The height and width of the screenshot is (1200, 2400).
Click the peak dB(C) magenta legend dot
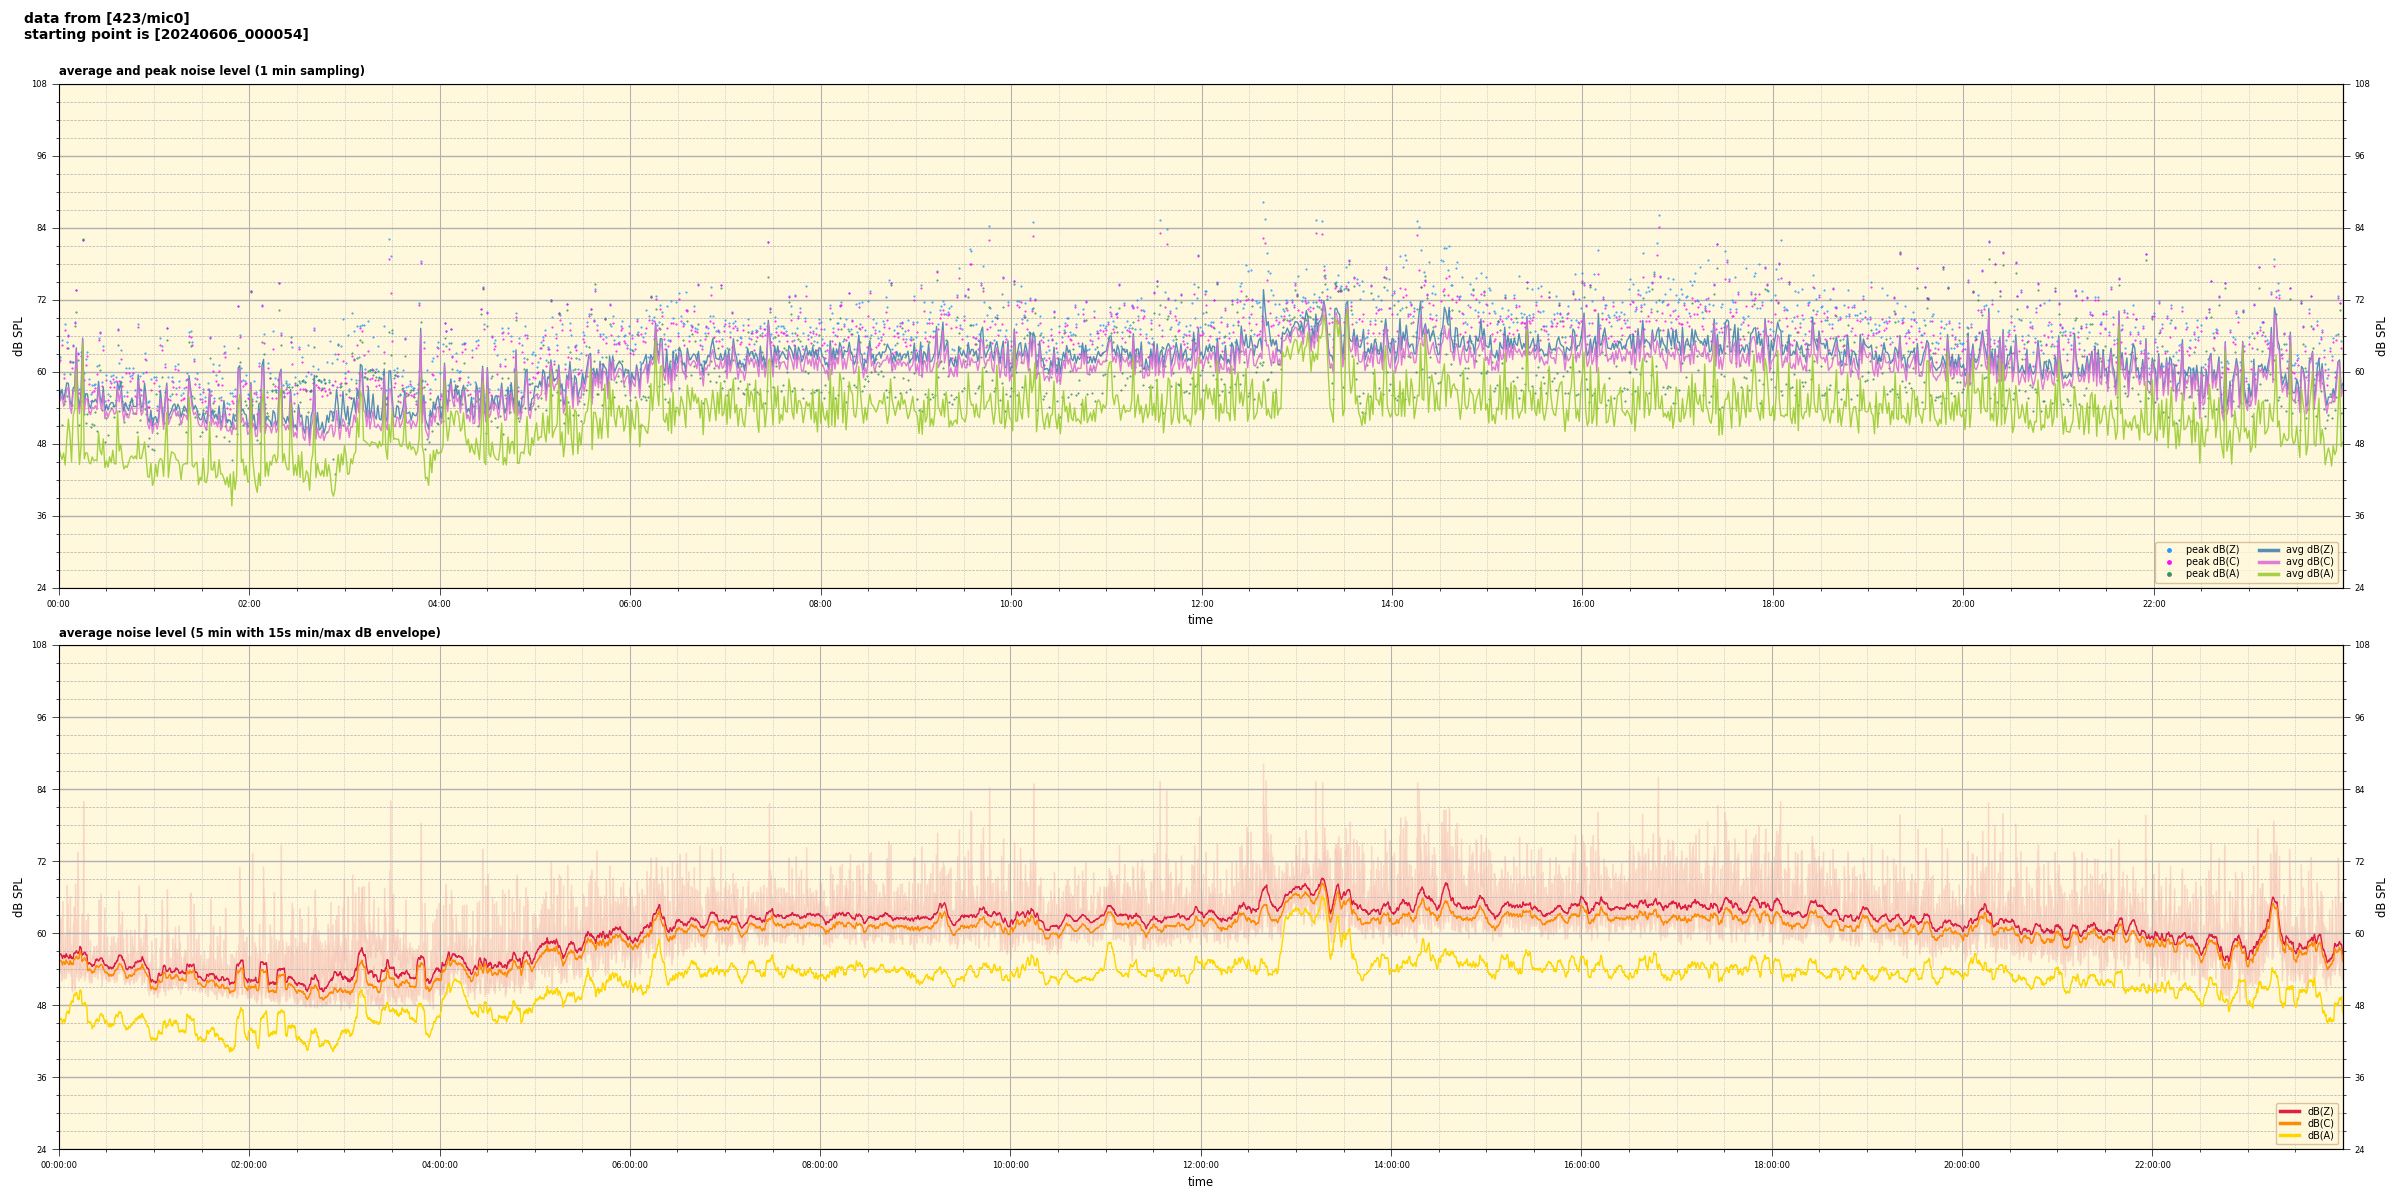[x=2169, y=562]
